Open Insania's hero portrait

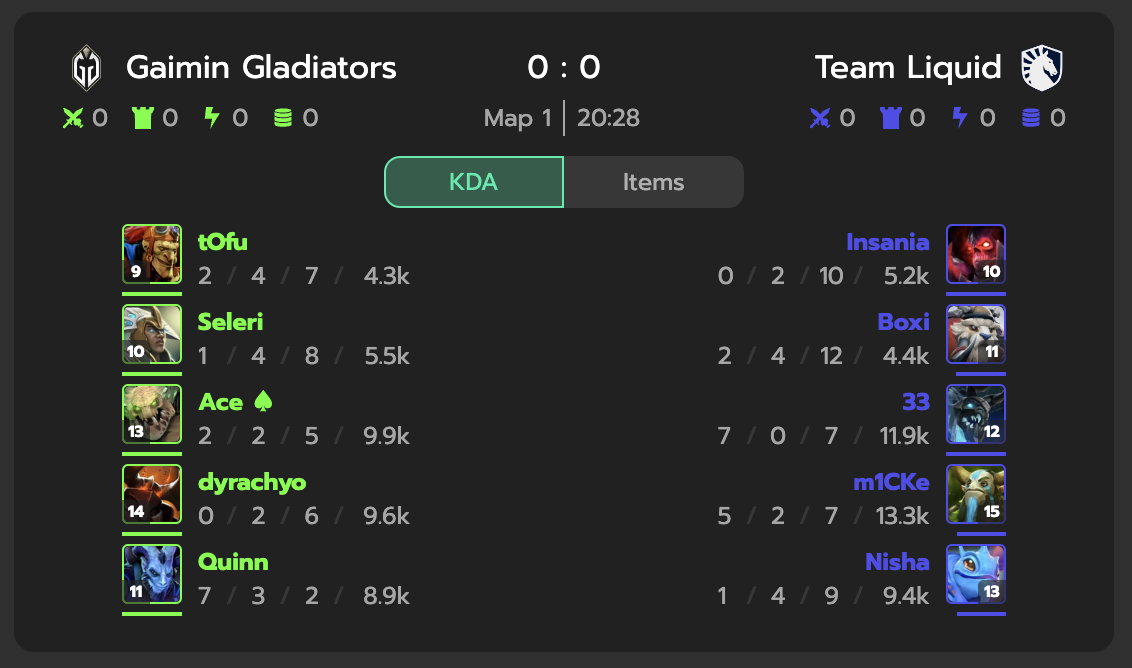(x=976, y=254)
